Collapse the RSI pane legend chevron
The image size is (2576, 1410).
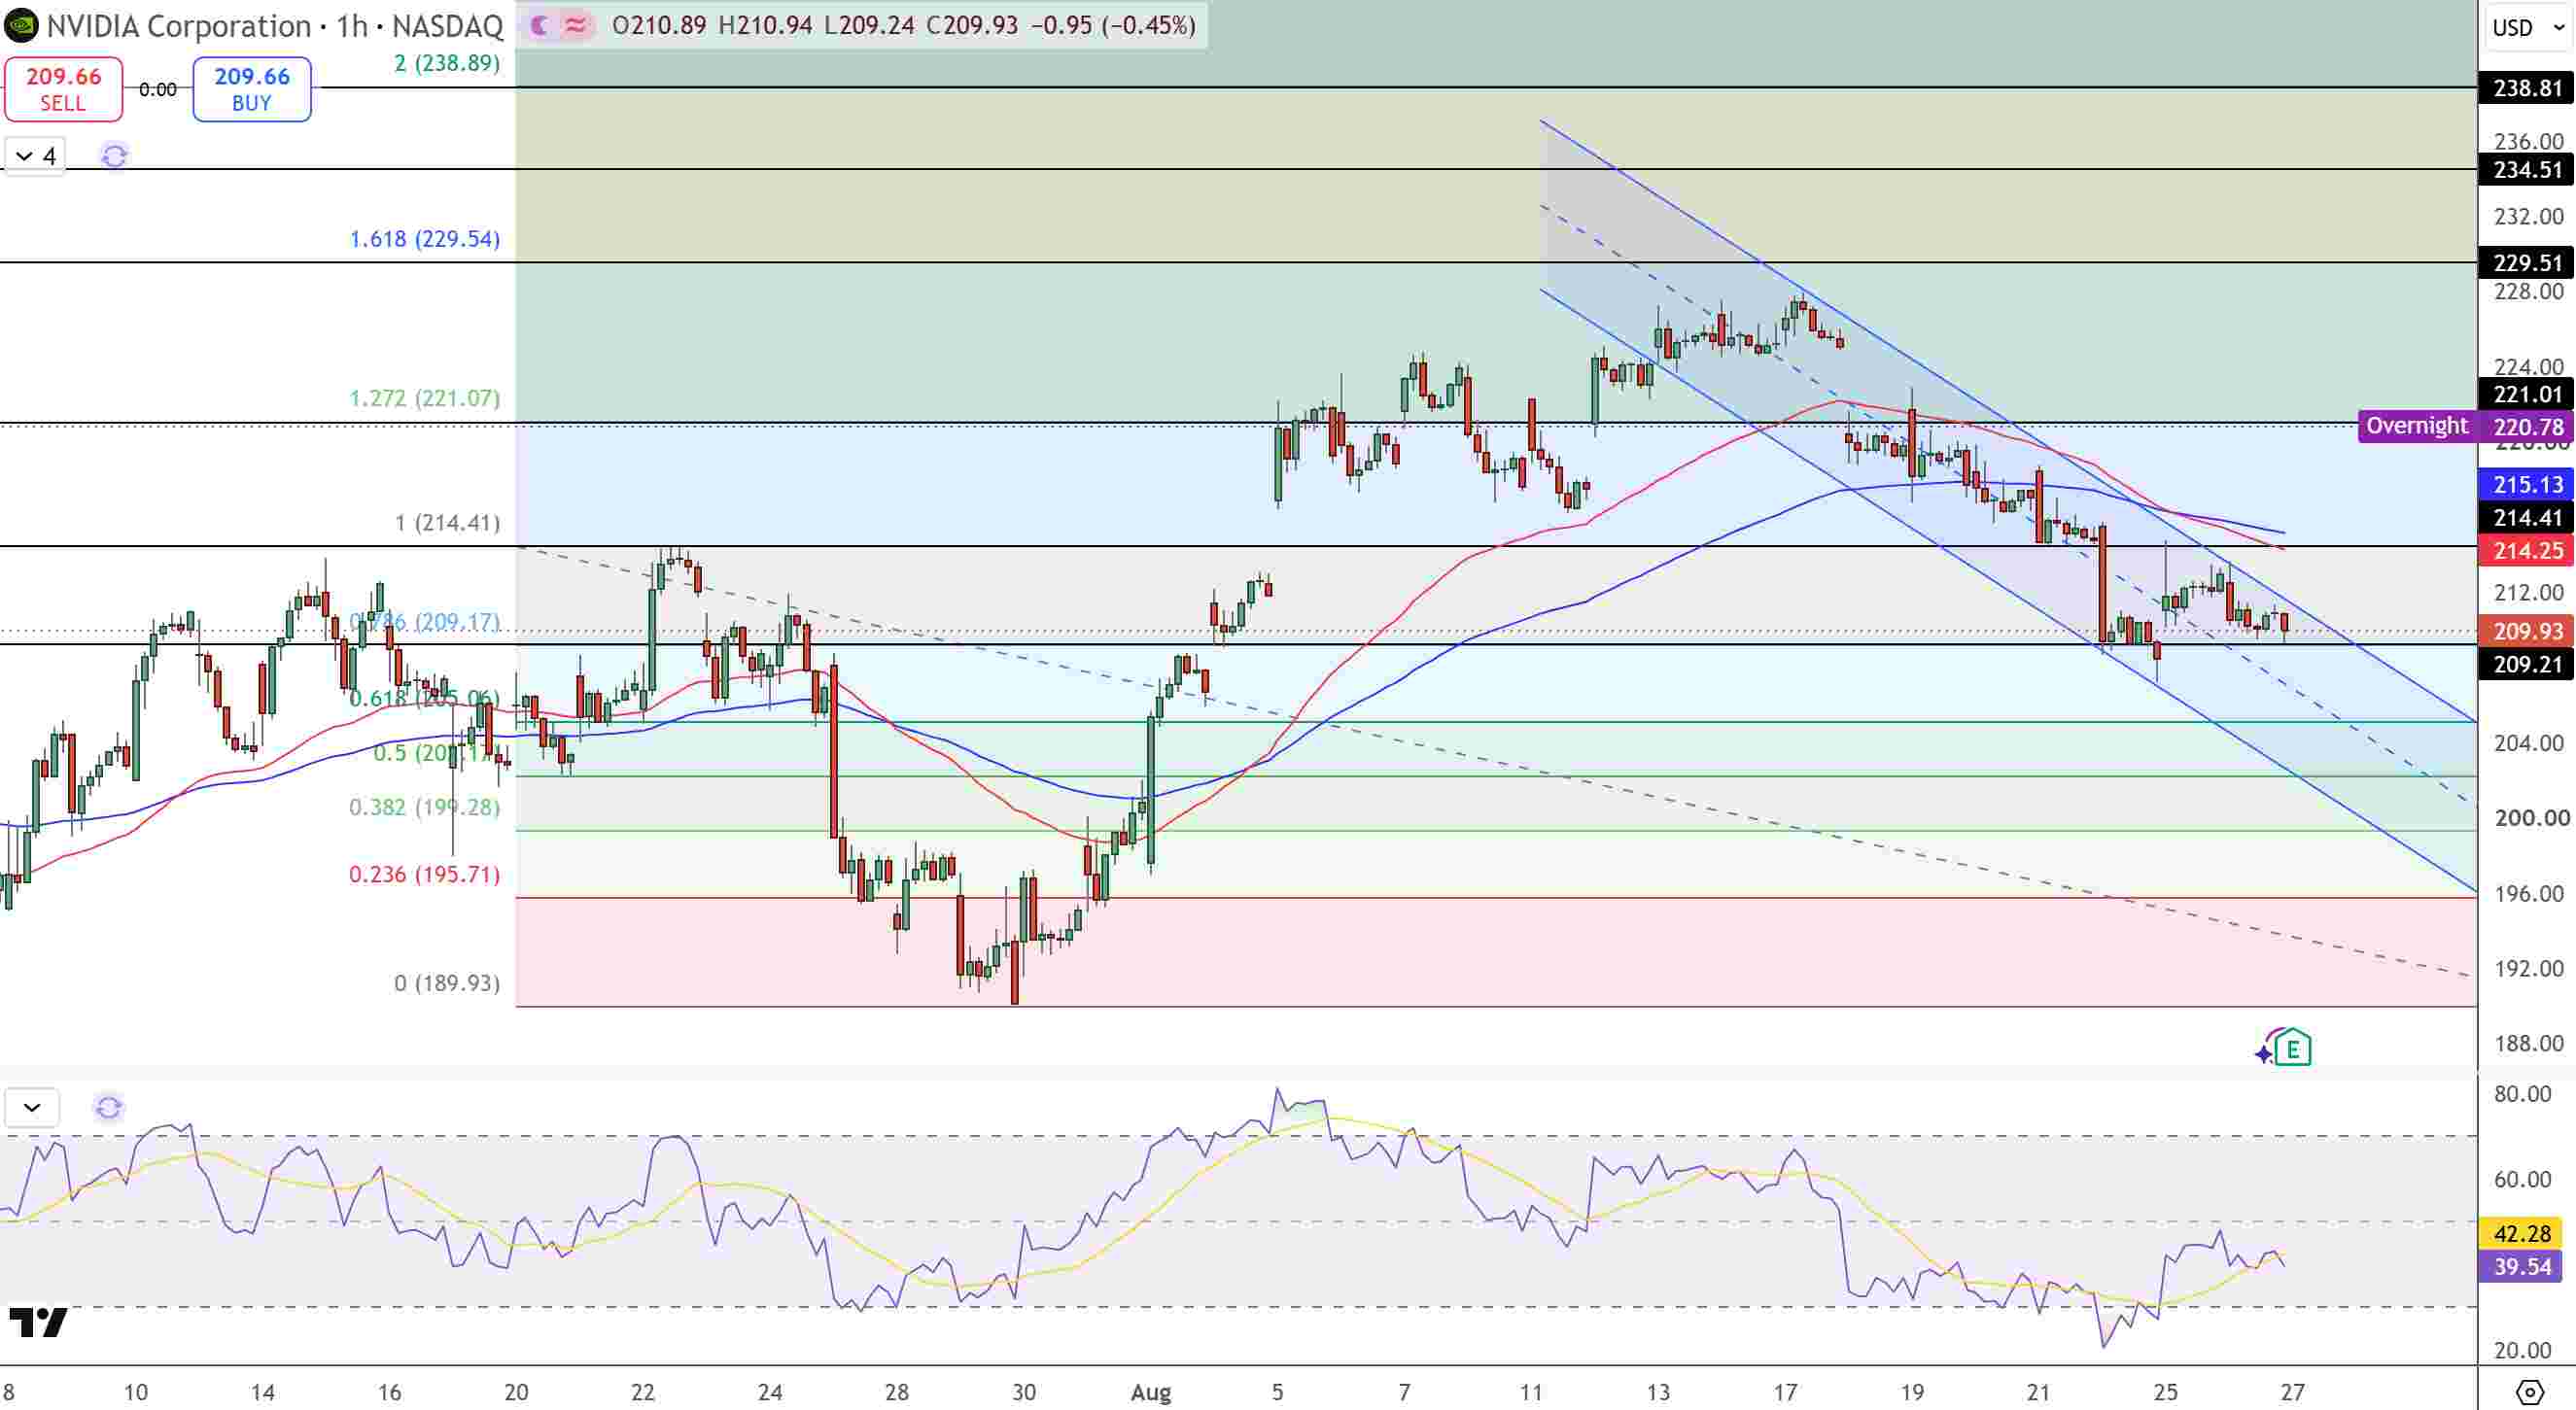coord(32,1108)
